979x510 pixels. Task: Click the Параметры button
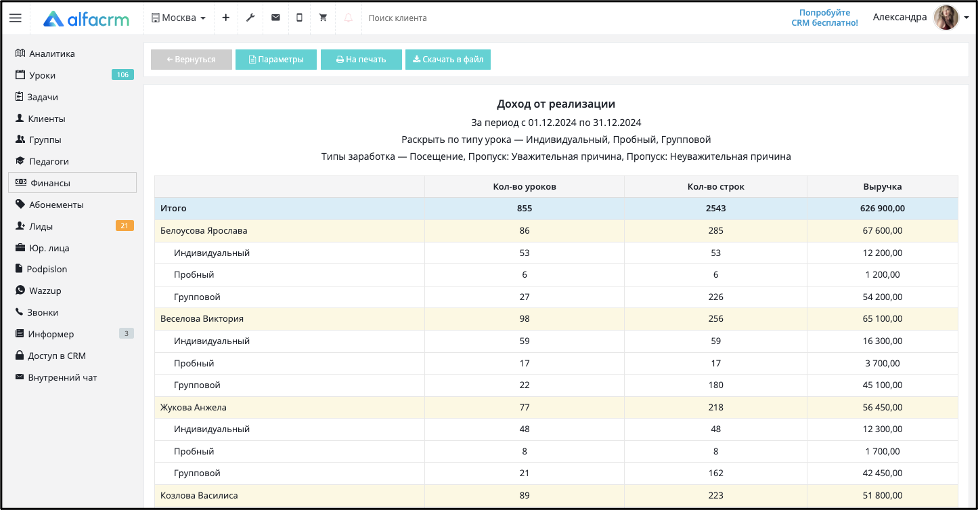[x=276, y=59]
